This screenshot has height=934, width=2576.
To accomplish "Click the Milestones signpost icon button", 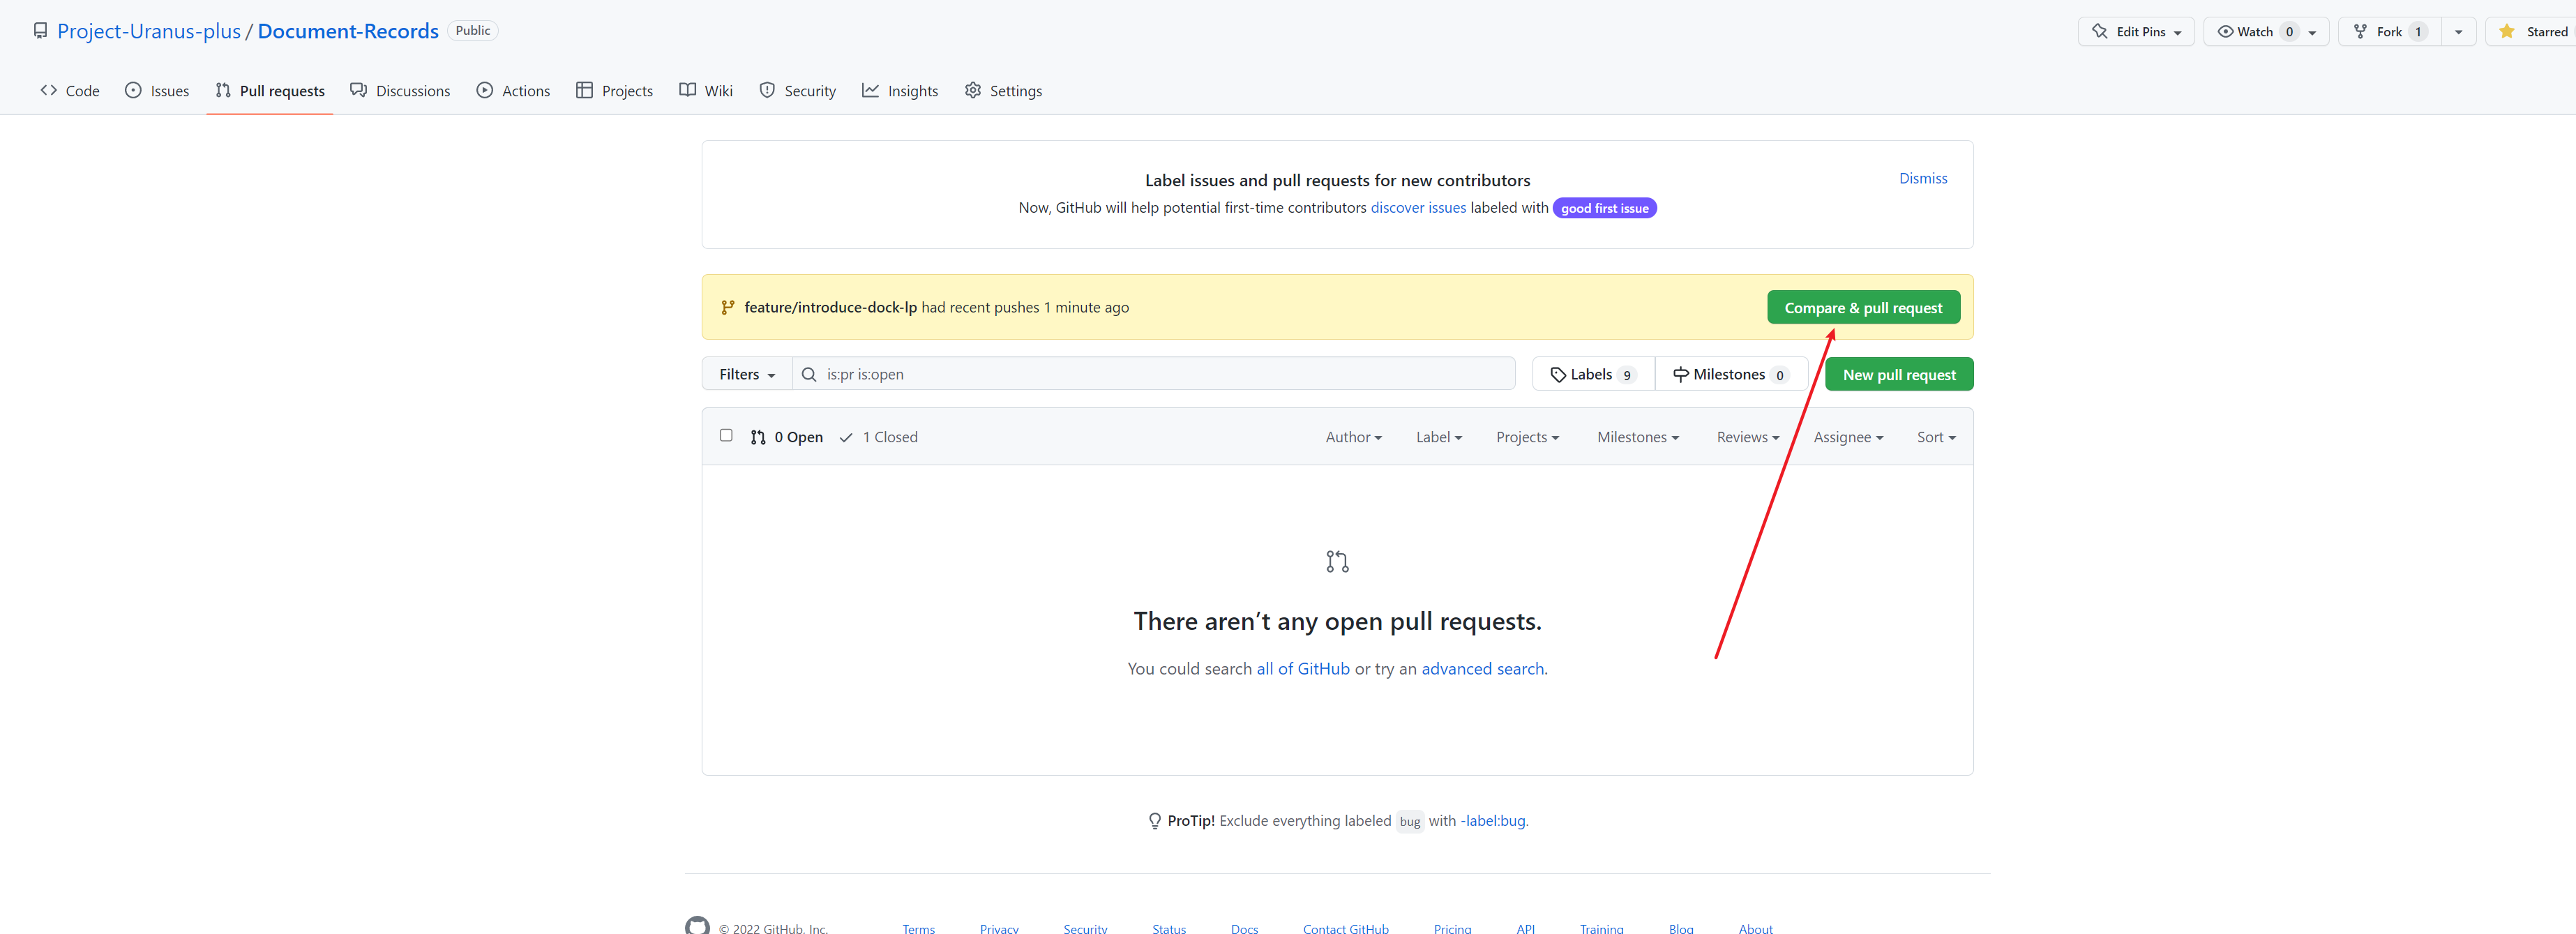I will click(x=1681, y=375).
